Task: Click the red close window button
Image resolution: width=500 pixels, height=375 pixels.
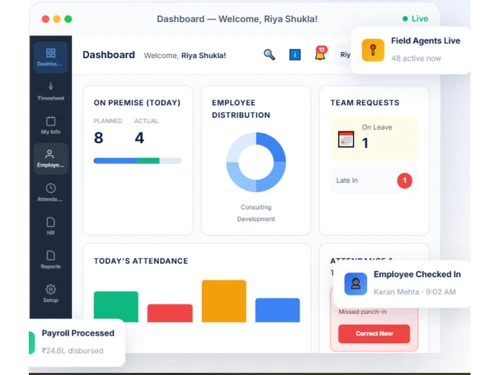Action: (46, 19)
